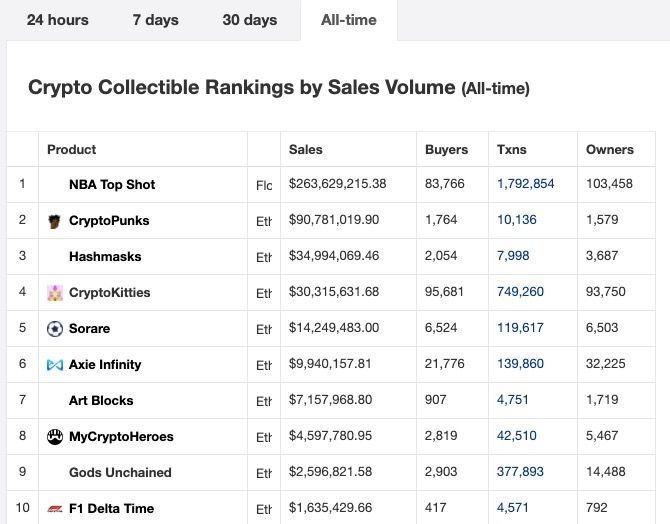Click the 32,225 owners value
670x524 pixels.
tap(605, 364)
